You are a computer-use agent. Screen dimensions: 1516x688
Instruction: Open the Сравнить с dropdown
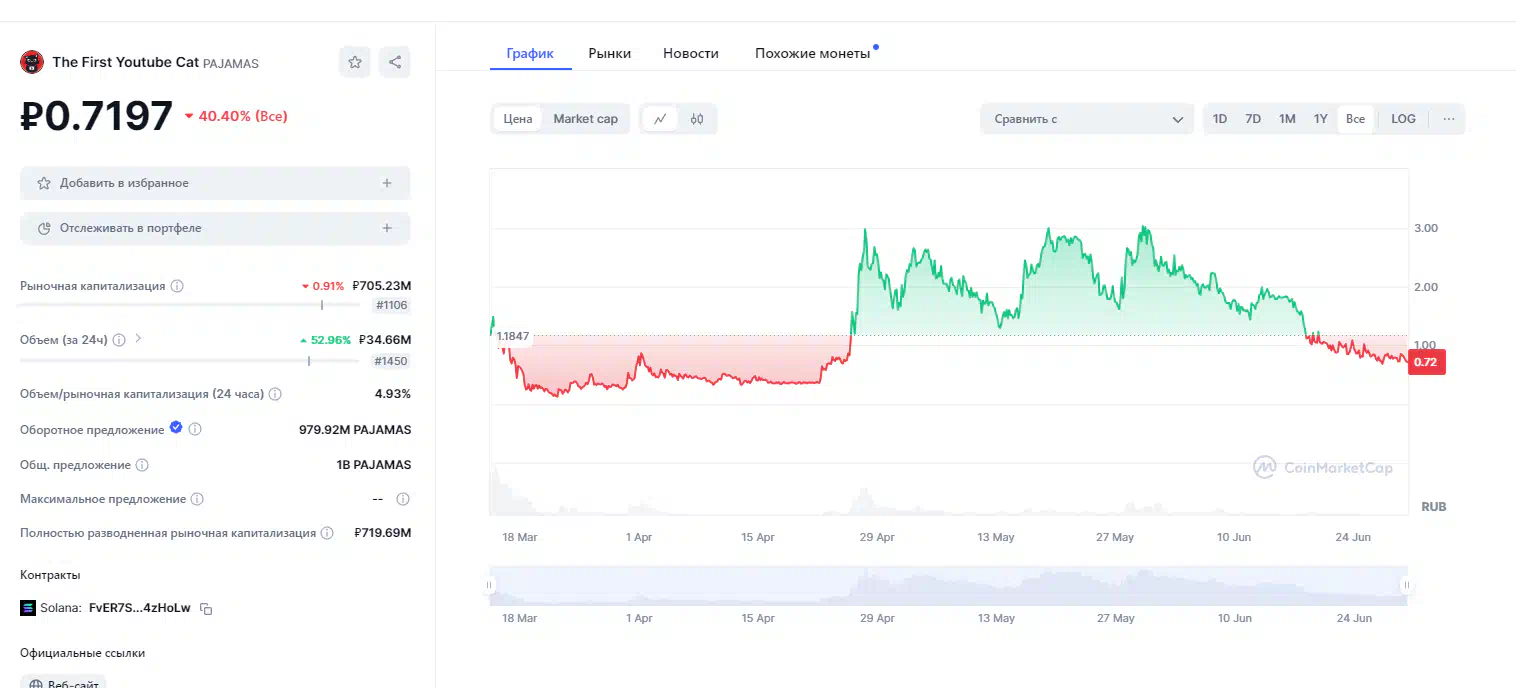(x=1087, y=119)
